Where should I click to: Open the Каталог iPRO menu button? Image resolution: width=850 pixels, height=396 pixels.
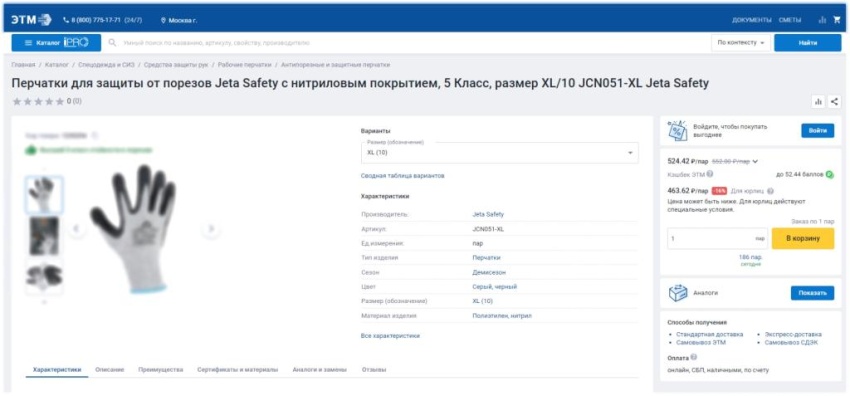[56, 43]
